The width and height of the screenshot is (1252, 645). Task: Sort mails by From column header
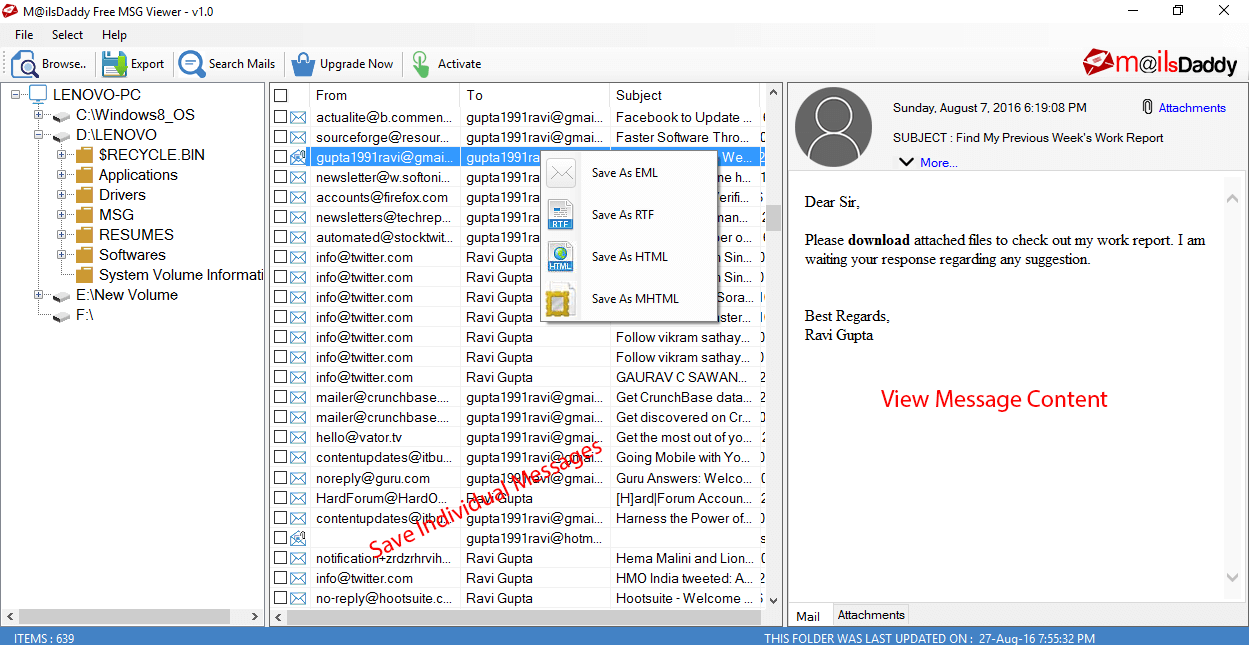pyautogui.click(x=385, y=95)
